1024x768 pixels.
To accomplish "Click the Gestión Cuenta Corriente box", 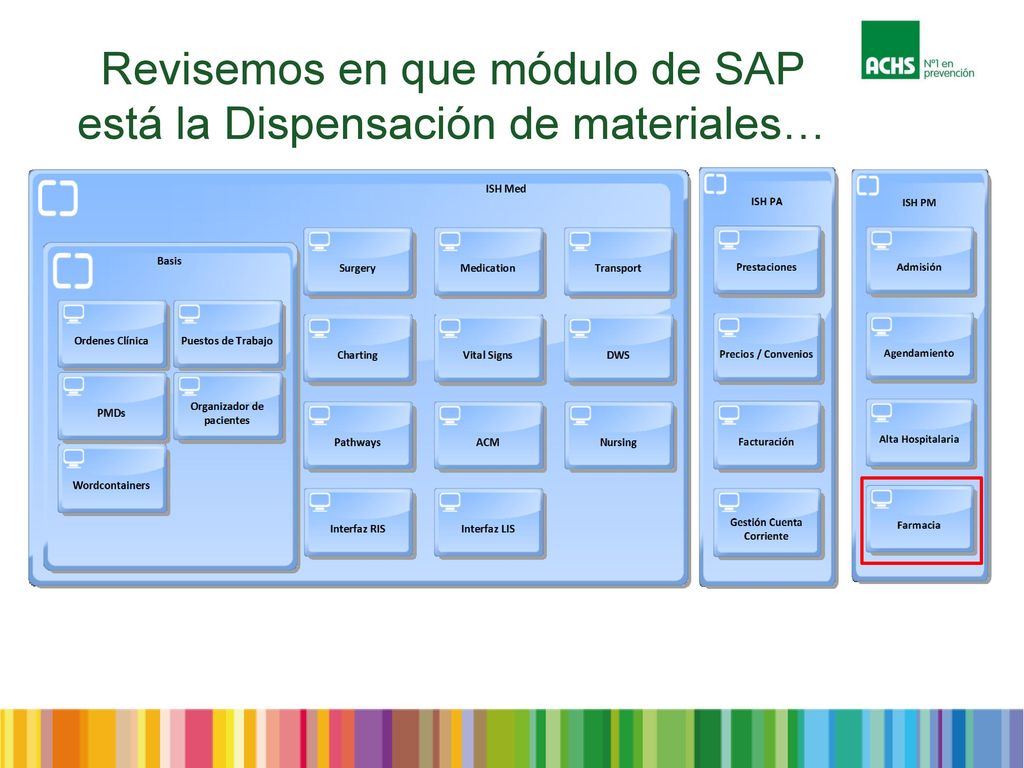I will point(767,522).
